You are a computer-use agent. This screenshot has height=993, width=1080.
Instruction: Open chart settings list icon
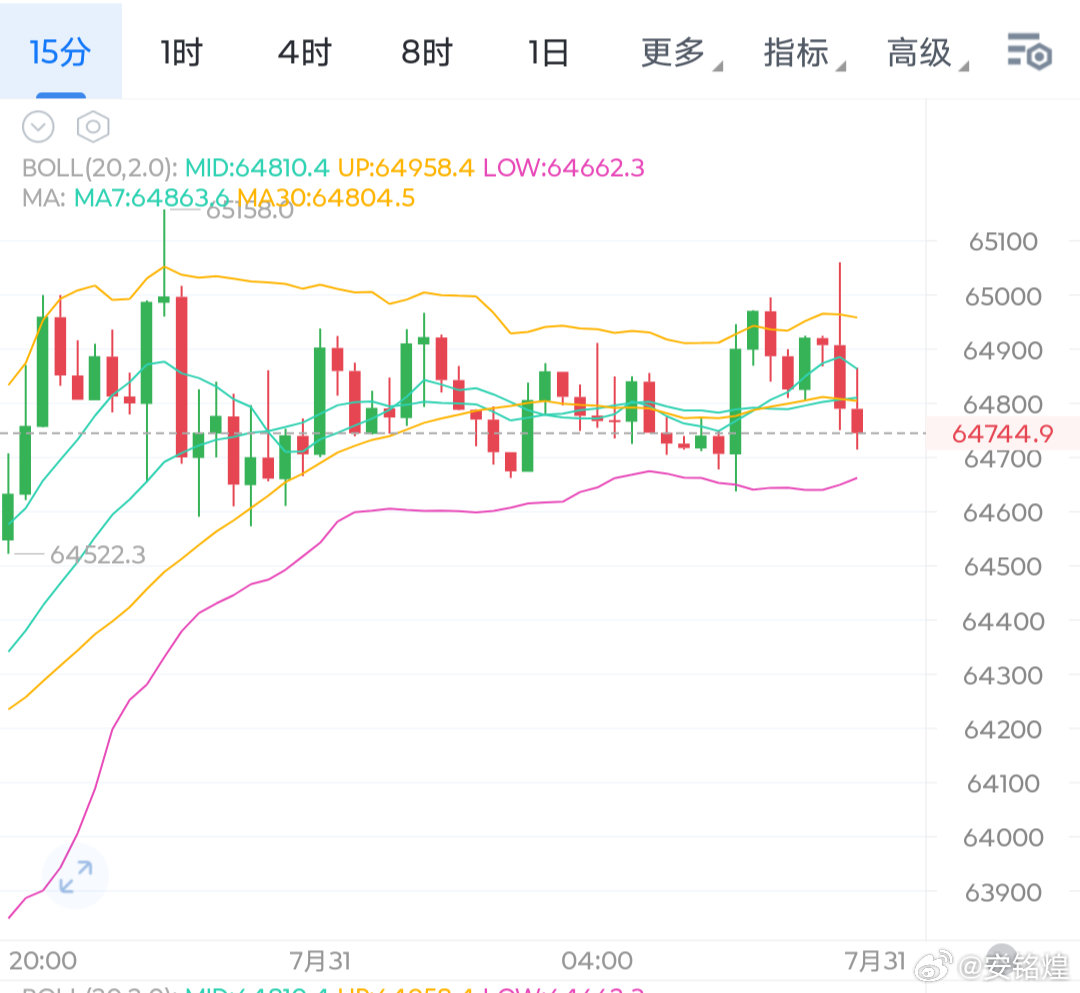point(1029,52)
